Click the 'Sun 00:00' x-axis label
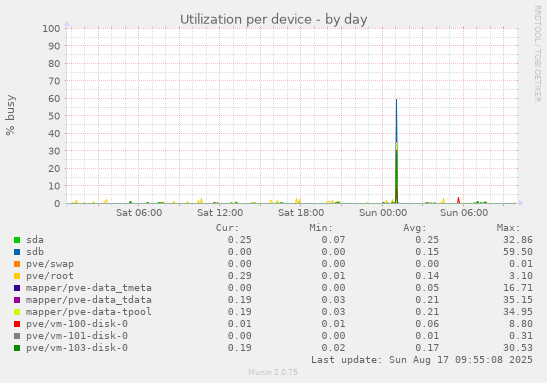This screenshot has height=383, width=547. (x=383, y=213)
